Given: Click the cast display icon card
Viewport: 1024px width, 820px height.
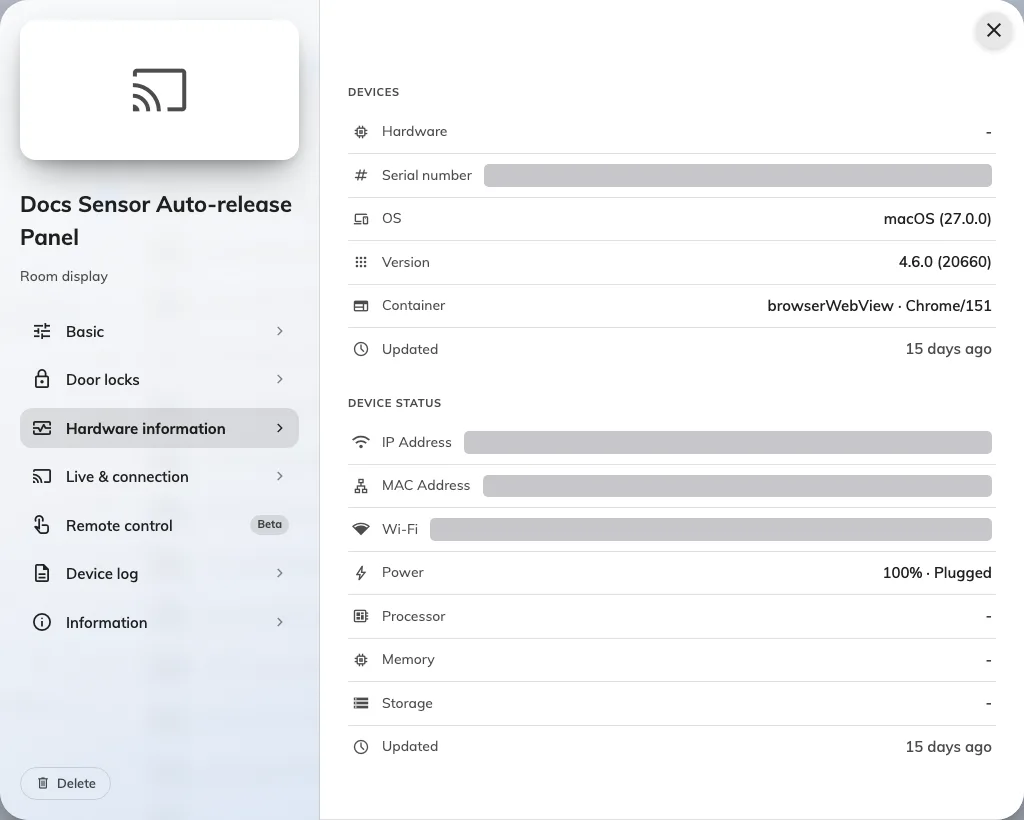Looking at the screenshot, I should point(159,90).
